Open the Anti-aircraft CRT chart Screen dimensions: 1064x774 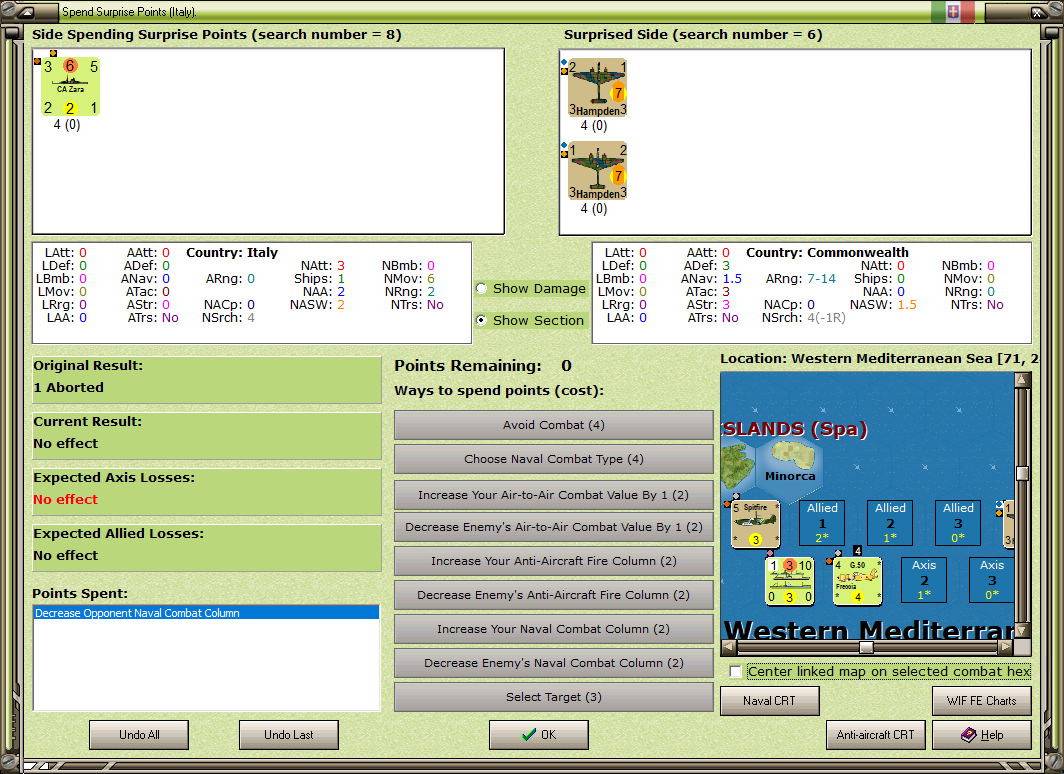click(875, 735)
